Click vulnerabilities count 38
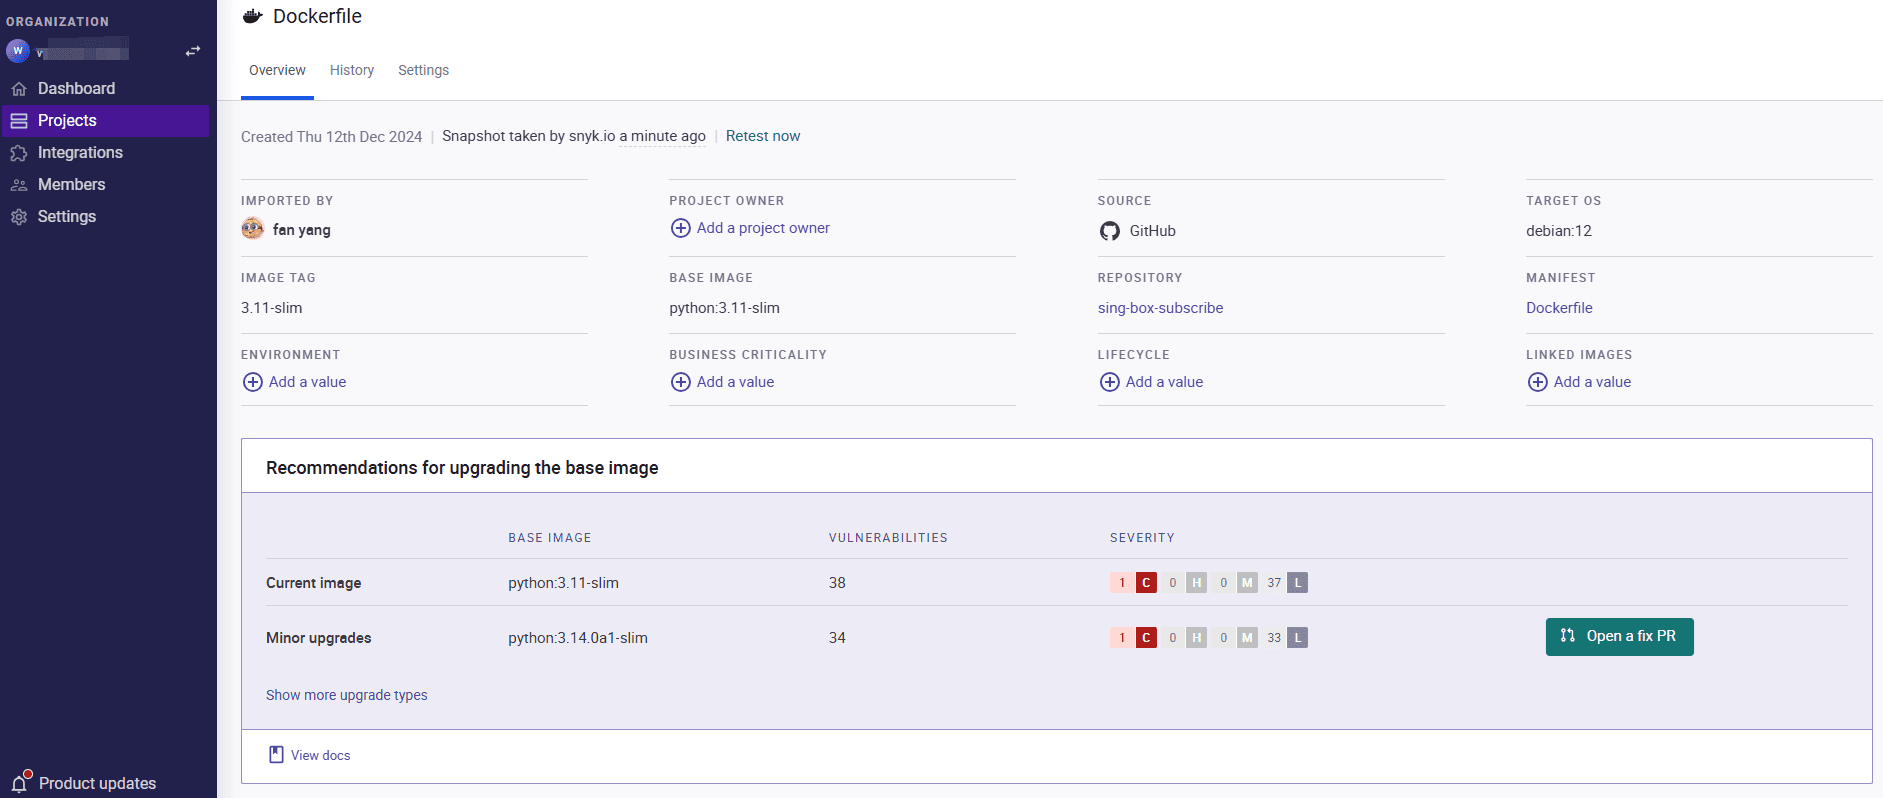The image size is (1883, 798). 837,583
